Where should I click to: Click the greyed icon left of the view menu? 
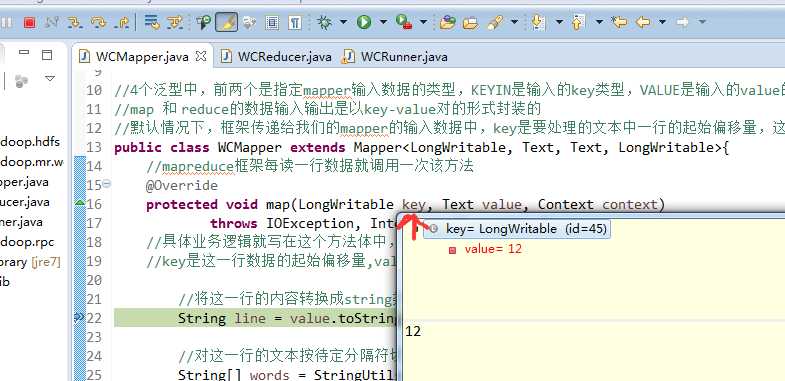pyautogui.click(x=22, y=81)
